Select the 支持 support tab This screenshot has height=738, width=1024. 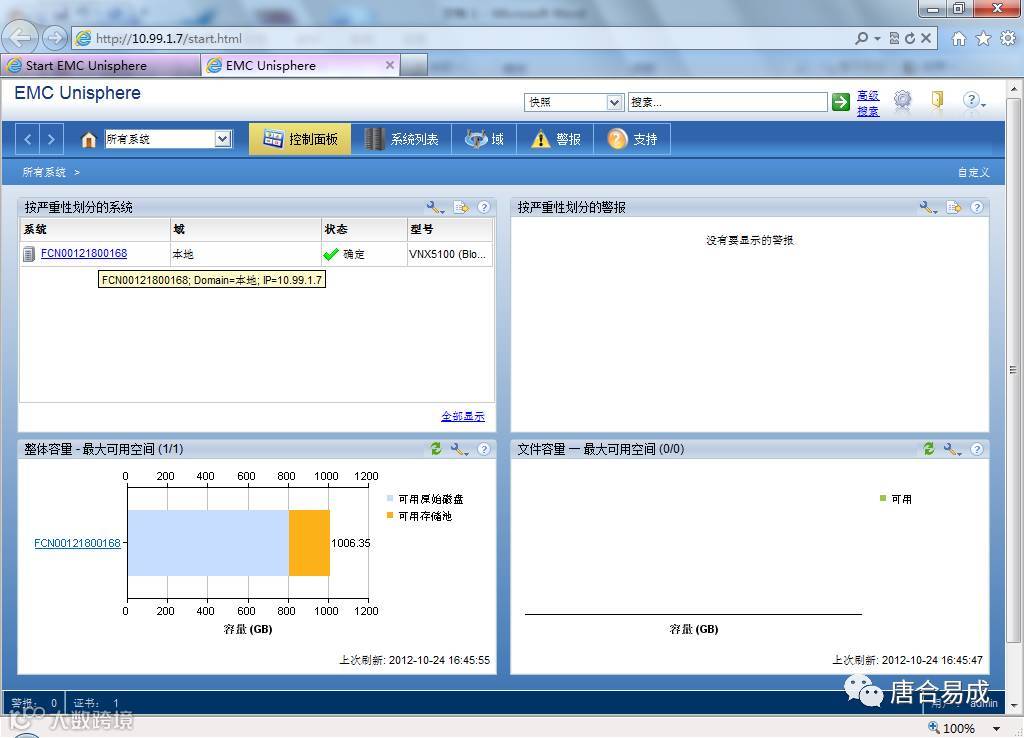coord(632,139)
